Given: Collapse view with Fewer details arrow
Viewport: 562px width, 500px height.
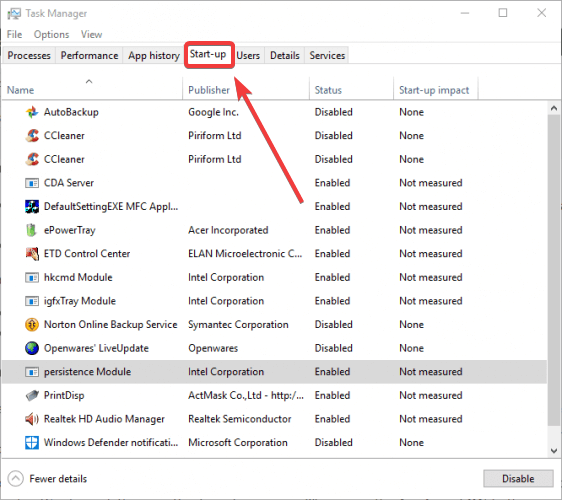Looking at the screenshot, I should (x=15, y=478).
